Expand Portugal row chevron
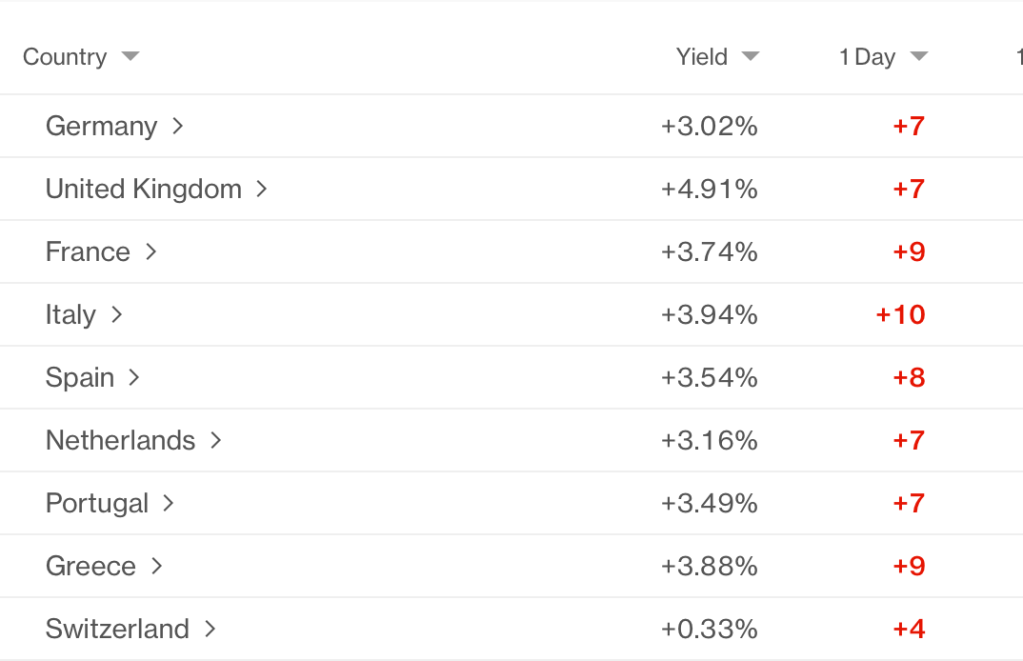Viewport: 1023px width, 661px height. point(168,503)
